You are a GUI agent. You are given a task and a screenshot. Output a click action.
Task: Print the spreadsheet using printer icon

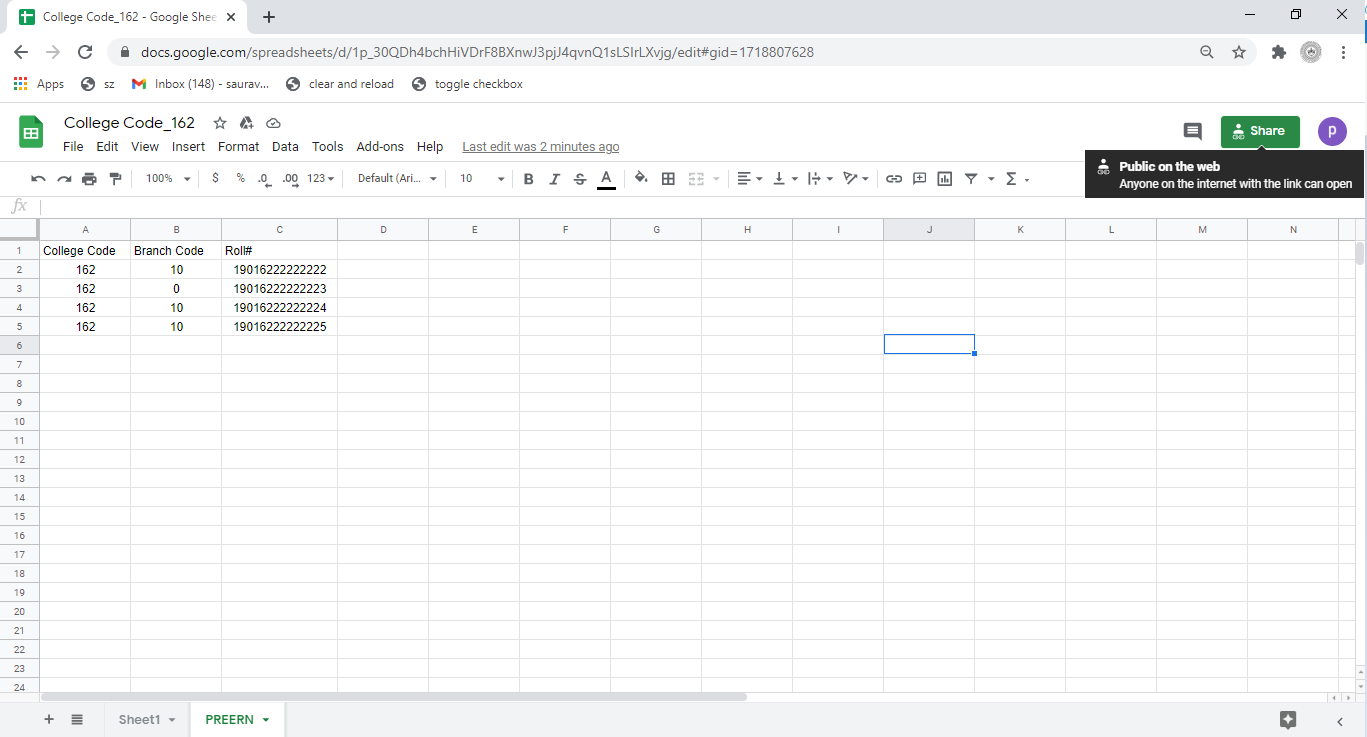89,179
